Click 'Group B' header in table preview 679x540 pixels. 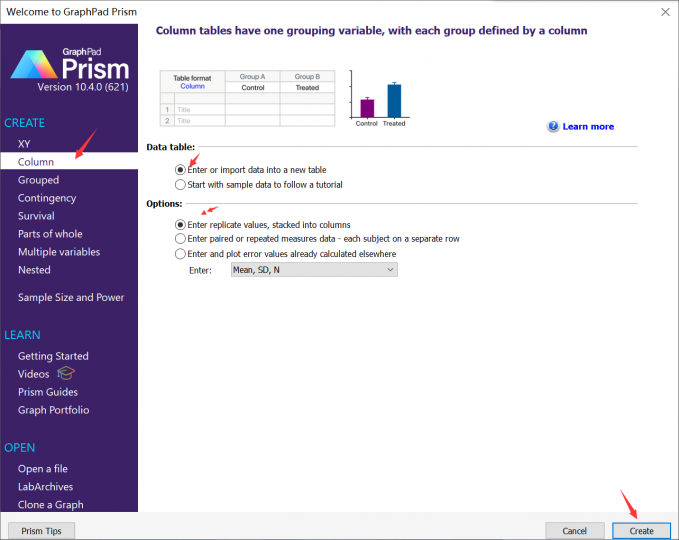(307, 76)
